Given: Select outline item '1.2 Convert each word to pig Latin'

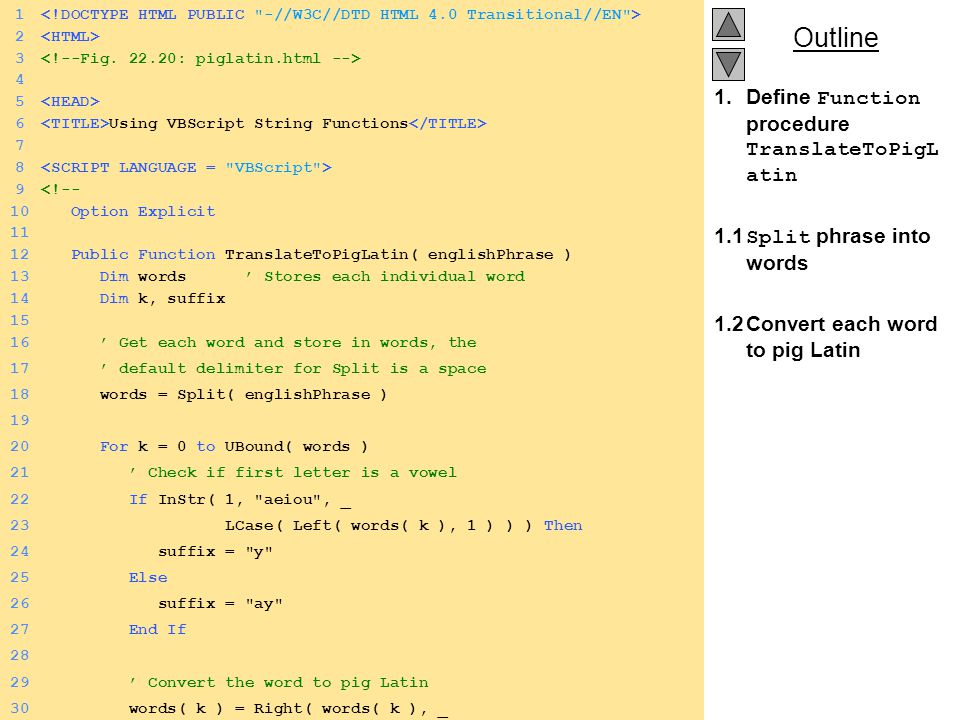Looking at the screenshot, I should click(x=825, y=337).
